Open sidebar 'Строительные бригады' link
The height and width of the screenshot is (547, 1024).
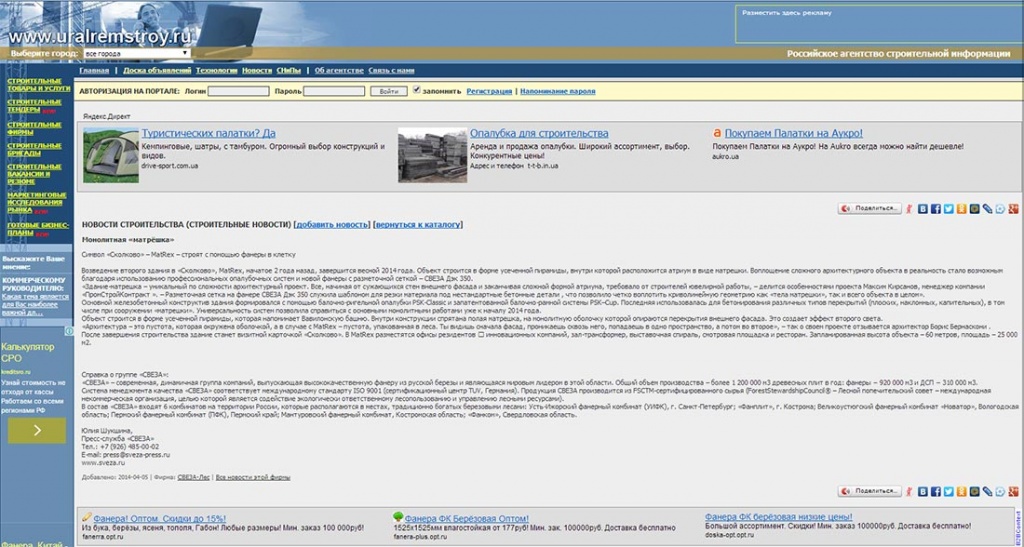pos(34,149)
